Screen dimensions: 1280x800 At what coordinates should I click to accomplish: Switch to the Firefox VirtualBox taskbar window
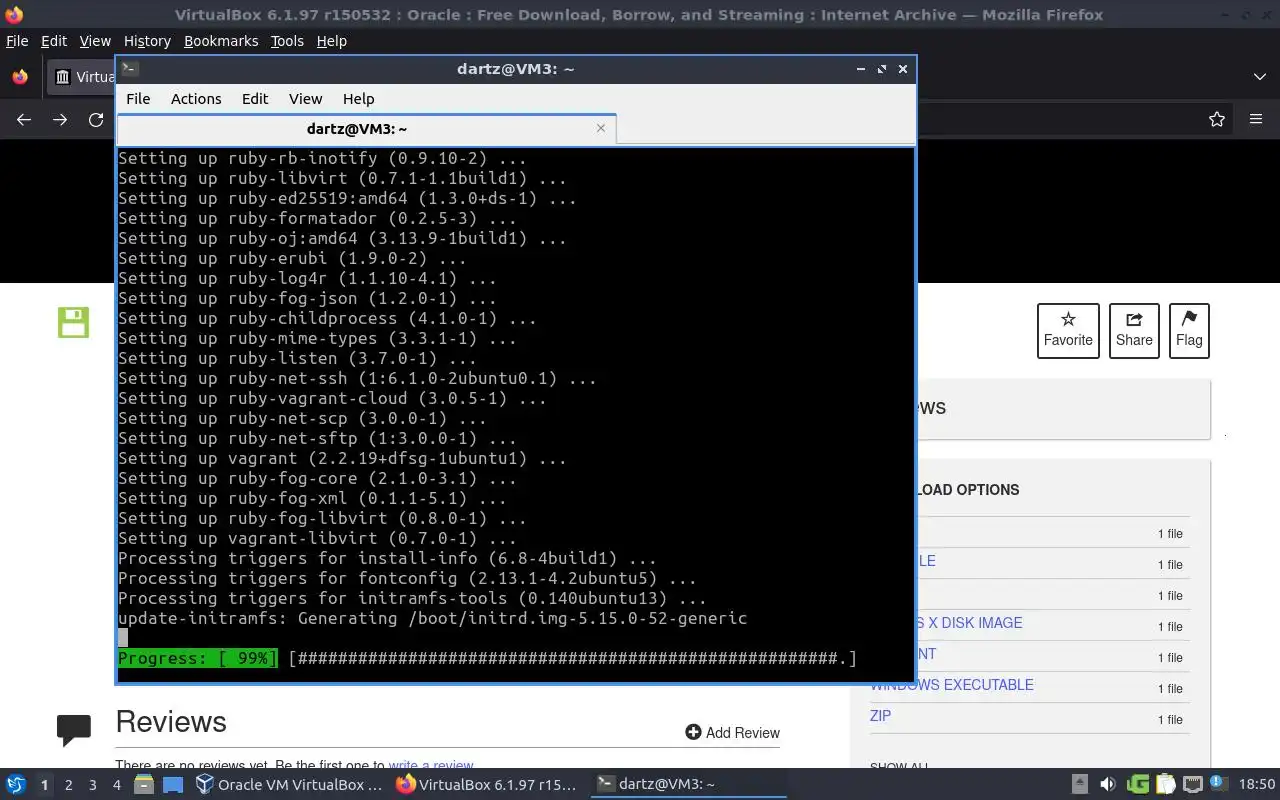[x=487, y=785]
